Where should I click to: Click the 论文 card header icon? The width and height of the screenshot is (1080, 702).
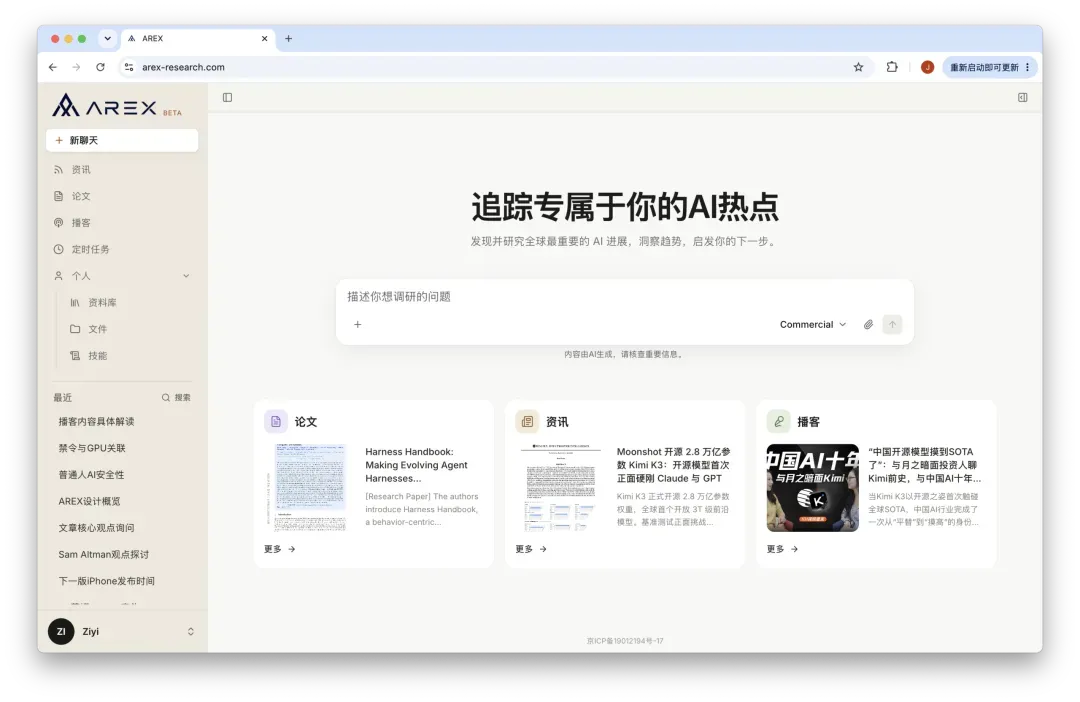point(276,422)
